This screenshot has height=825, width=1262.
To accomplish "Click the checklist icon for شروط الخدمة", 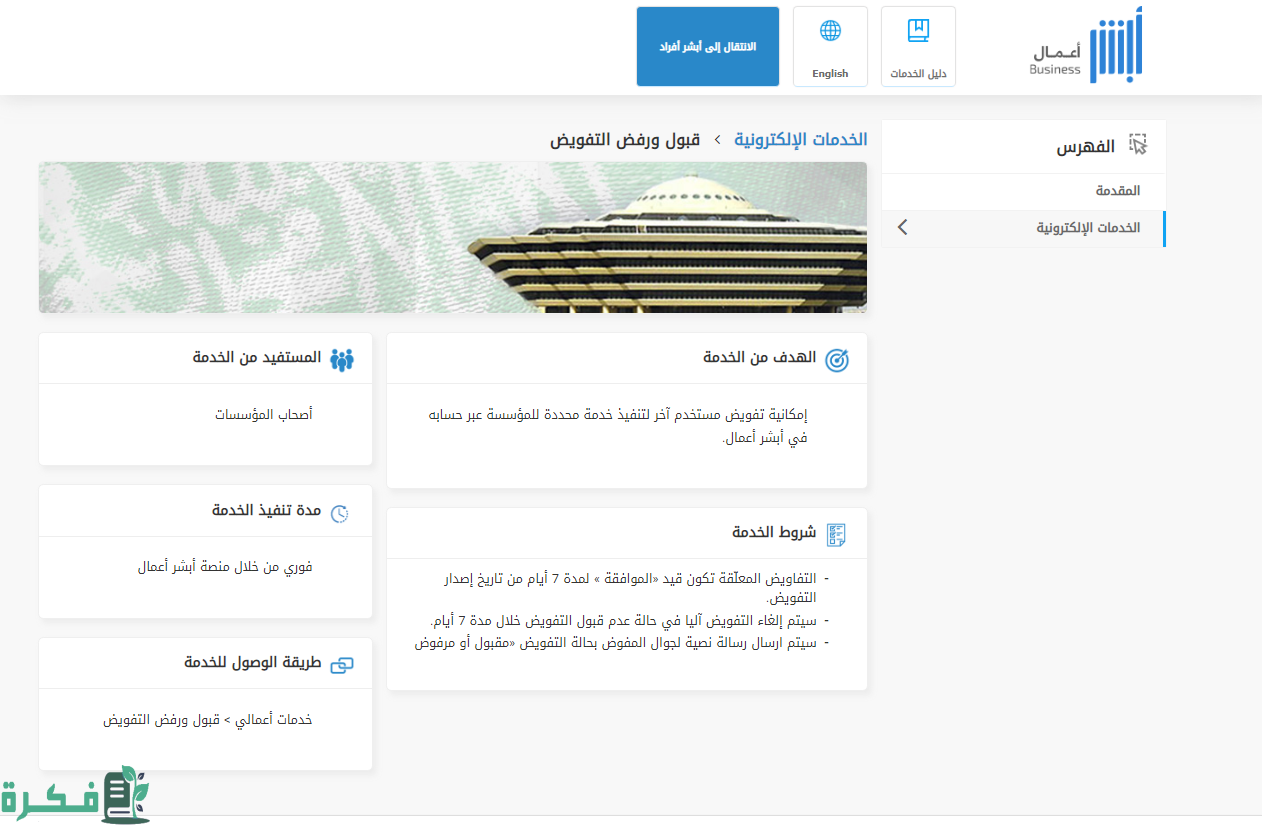I will (x=836, y=535).
